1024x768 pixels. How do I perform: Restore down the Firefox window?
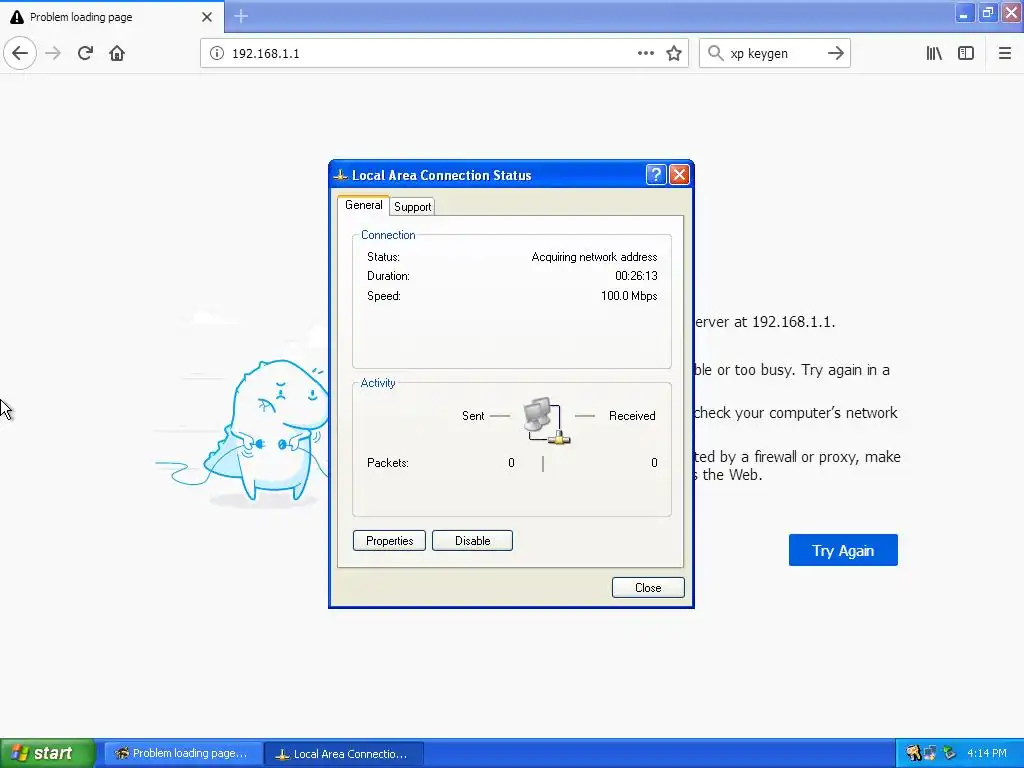coord(987,13)
